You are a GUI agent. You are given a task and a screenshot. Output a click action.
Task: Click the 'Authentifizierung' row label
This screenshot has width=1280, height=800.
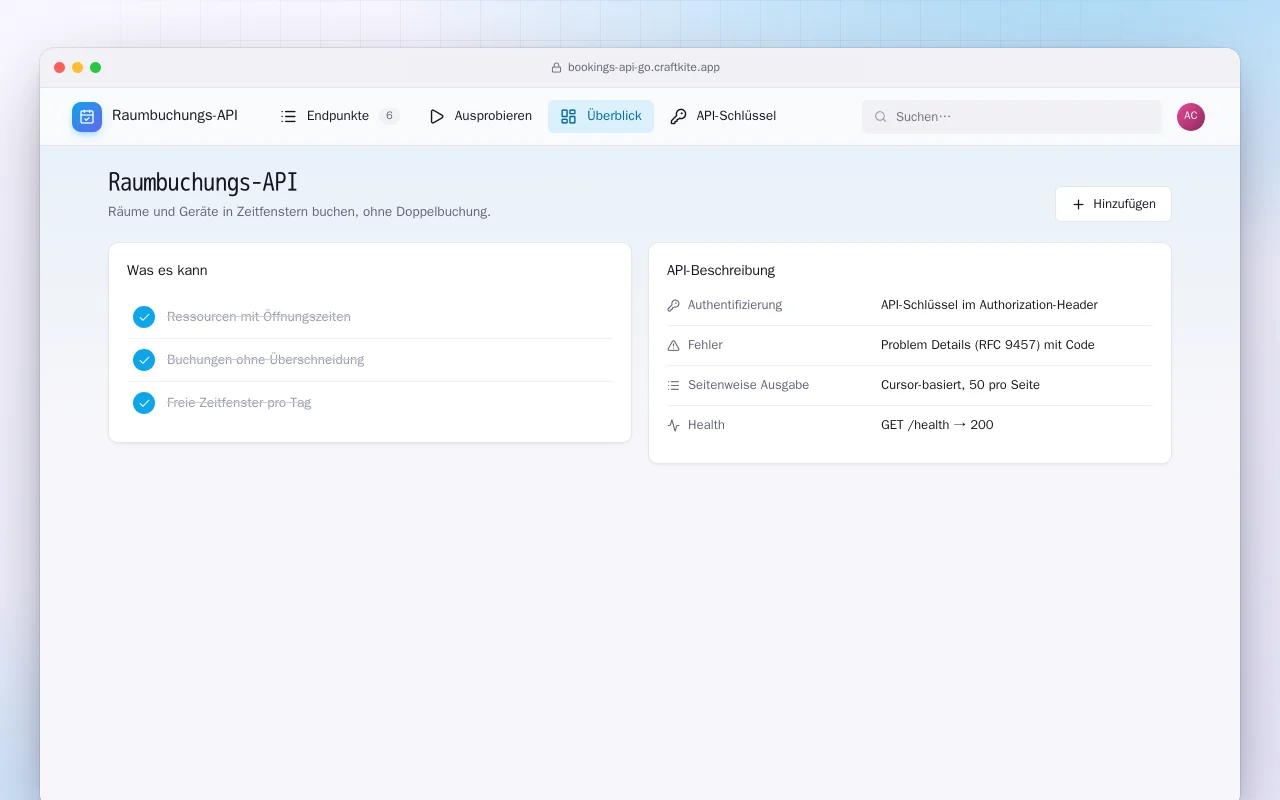point(735,305)
